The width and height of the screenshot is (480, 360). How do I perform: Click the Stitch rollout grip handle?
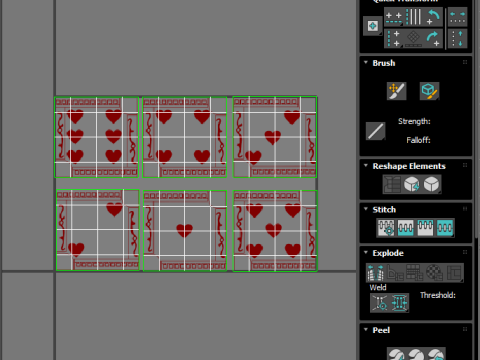[x=465, y=209]
